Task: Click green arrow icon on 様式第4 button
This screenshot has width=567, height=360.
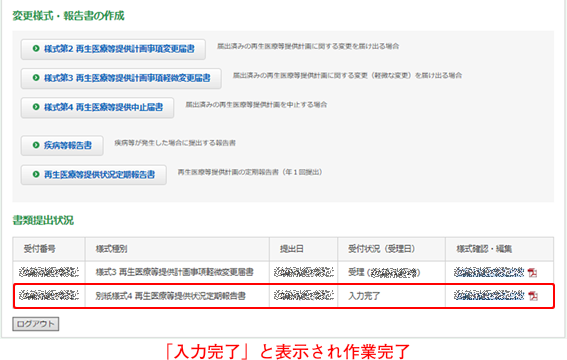Action: tap(36, 107)
